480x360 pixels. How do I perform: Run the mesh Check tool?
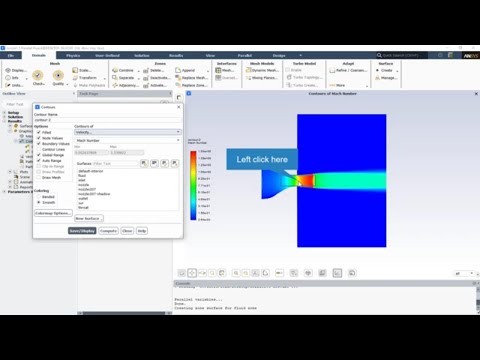point(38,75)
